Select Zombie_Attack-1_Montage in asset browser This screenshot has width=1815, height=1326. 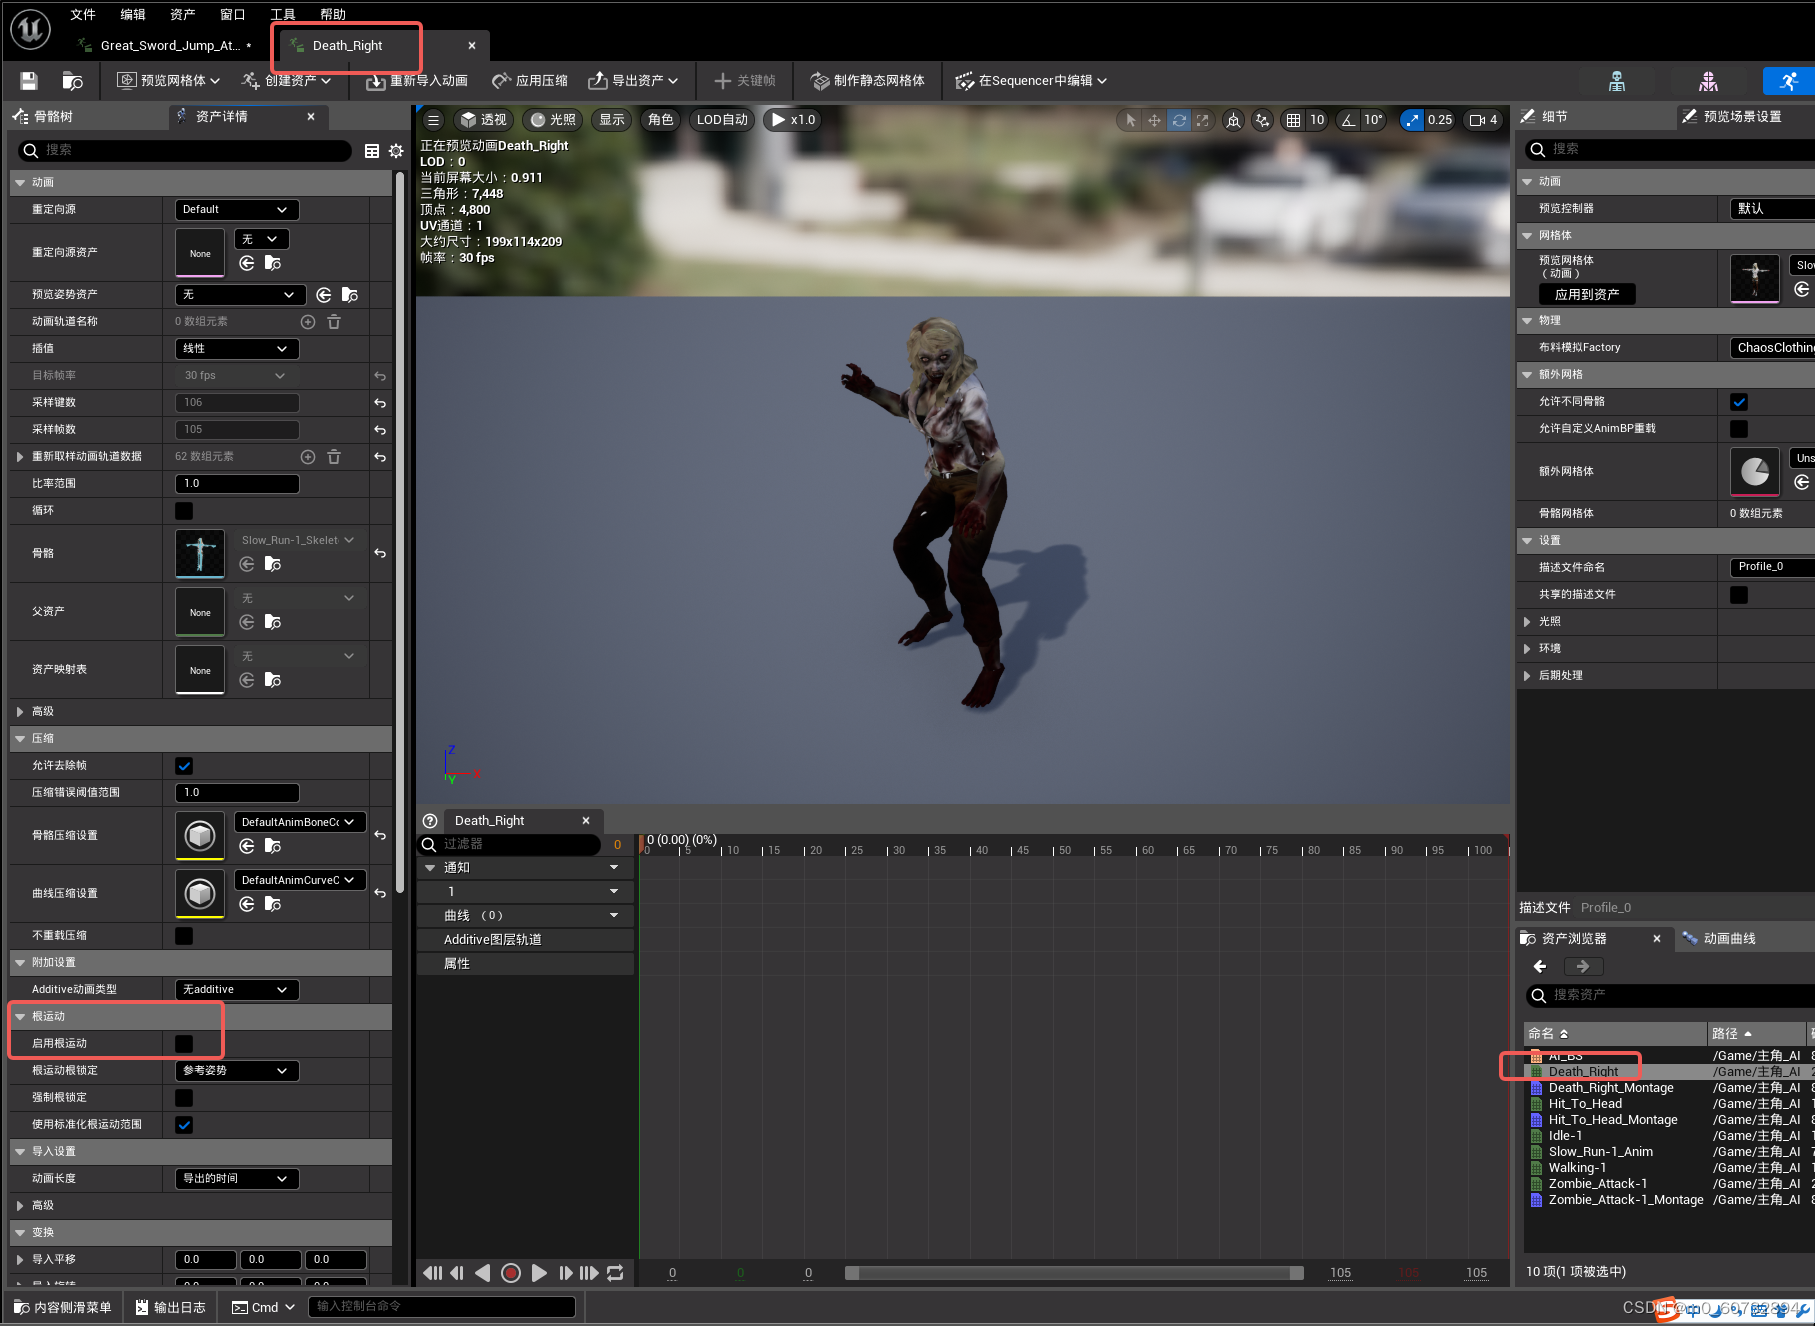(x=1626, y=1200)
